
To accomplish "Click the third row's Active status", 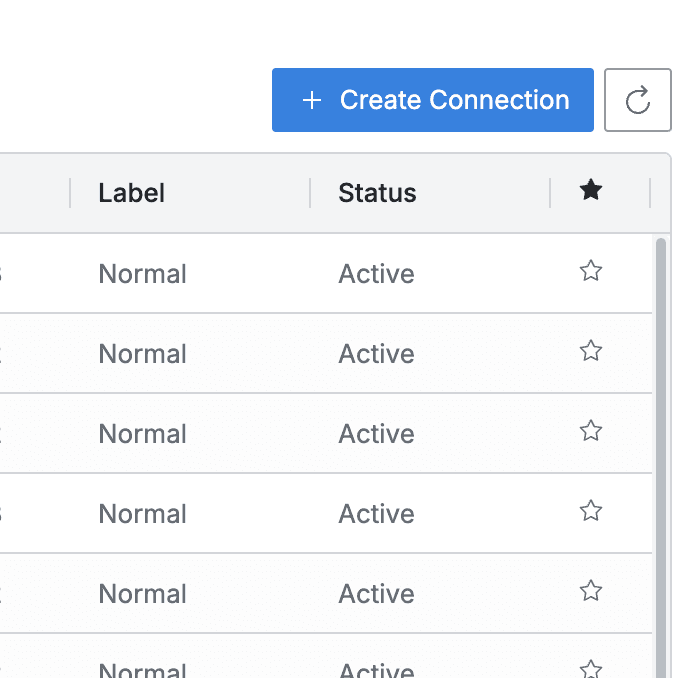I will [376, 434].
